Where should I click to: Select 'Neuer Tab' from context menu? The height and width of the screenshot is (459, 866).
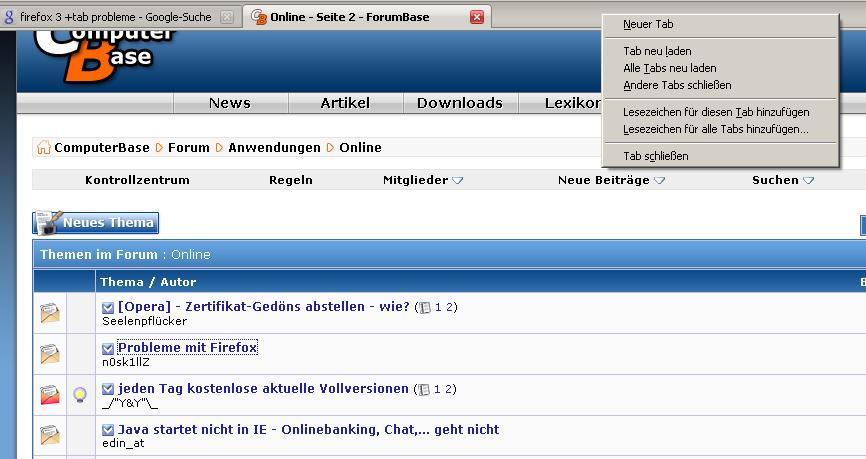(x=648, y=25)
